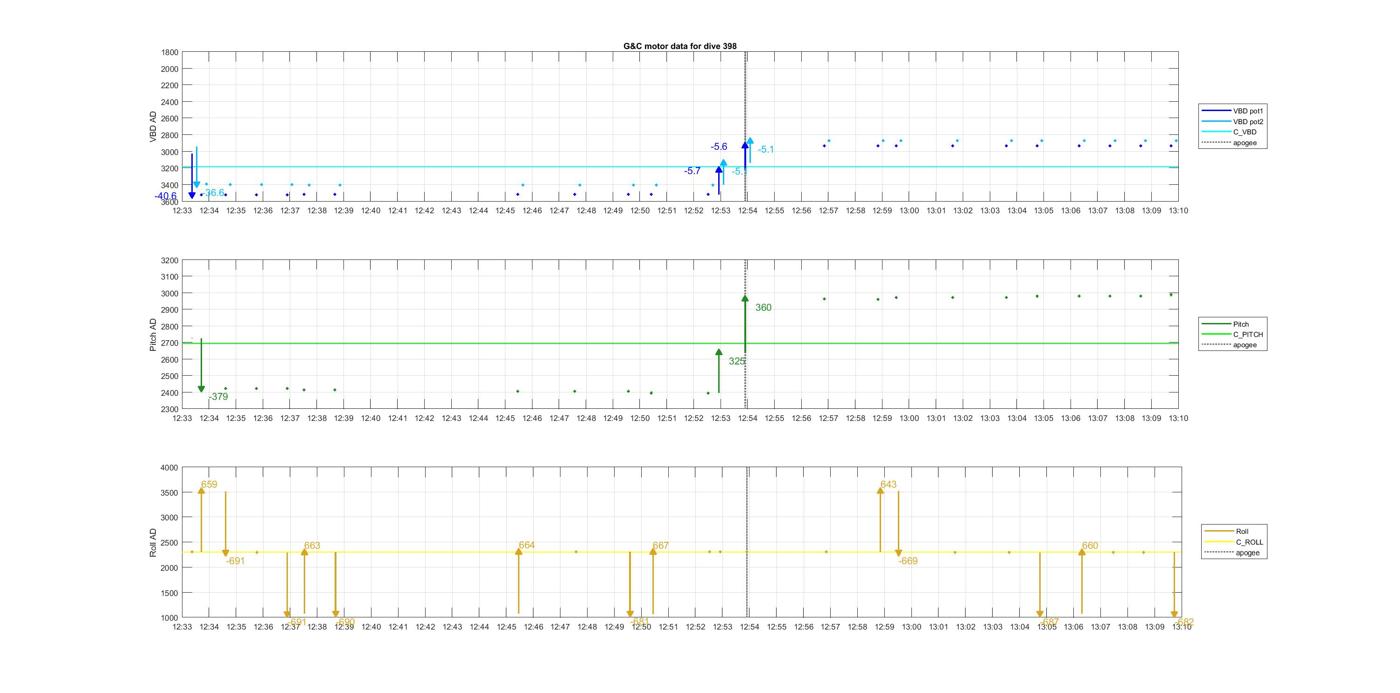Click the roll arrow labeled 660
The width and height of the screenshot is (1400, 693).
(x=1082, y=580)
